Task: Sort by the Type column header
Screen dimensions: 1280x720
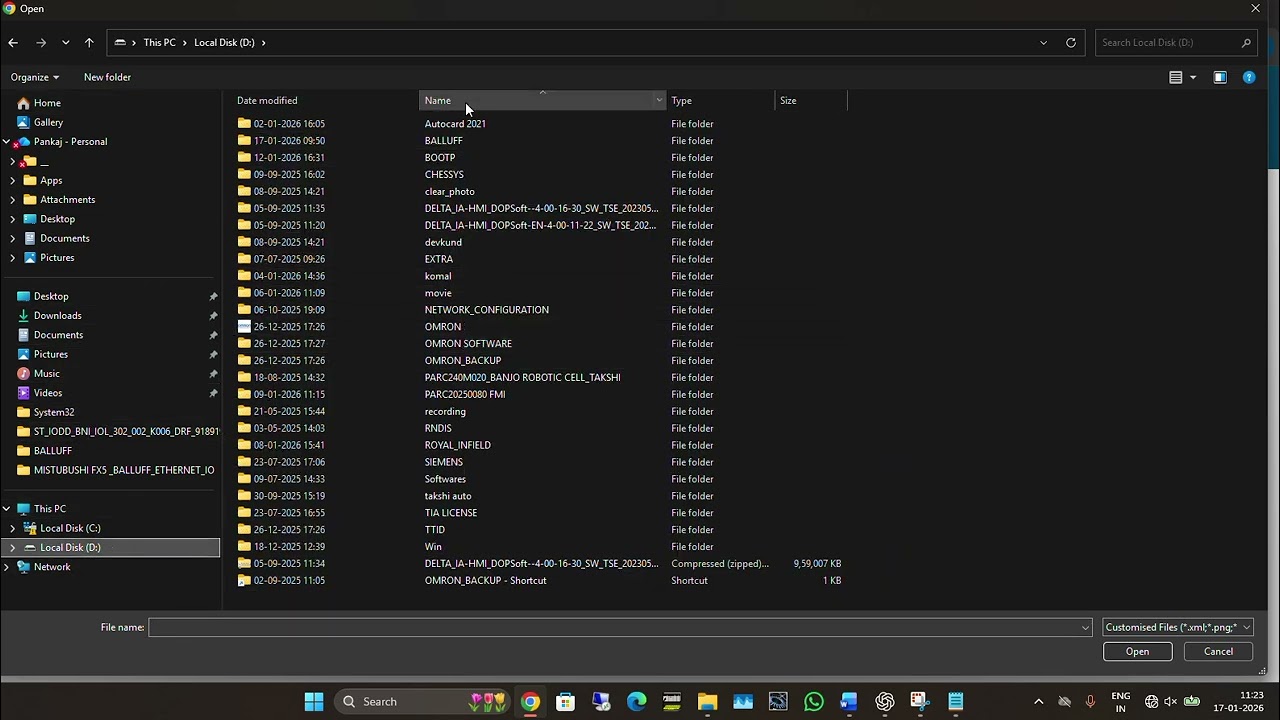Action: coord(681,100)
